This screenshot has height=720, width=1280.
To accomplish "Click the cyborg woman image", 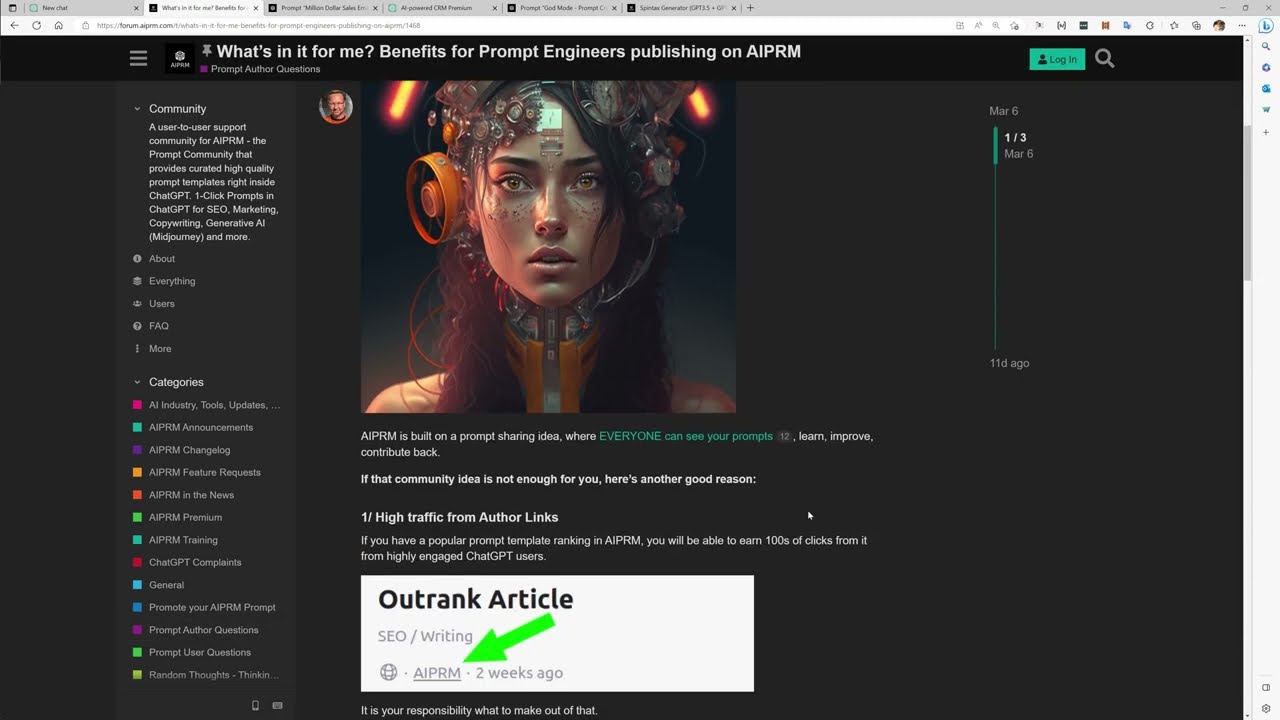I will pyautogui.click(x=548, y=246).
